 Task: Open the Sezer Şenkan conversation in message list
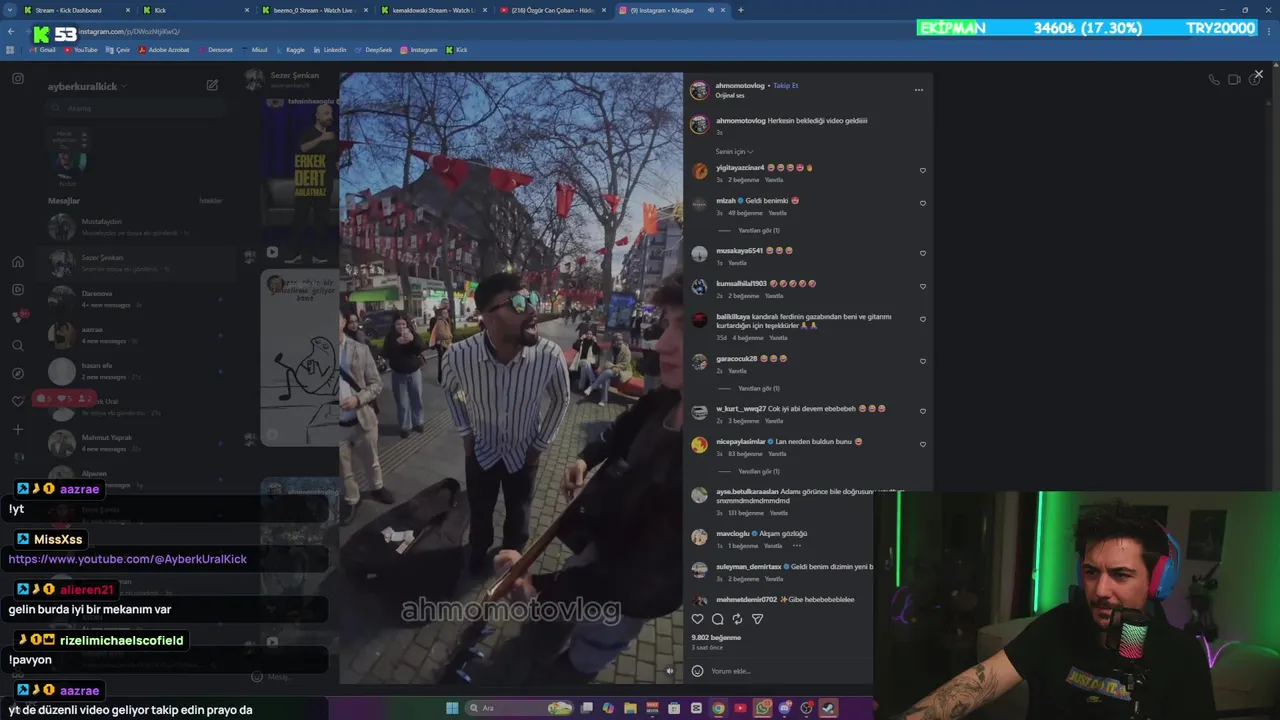[x=135, y=263]
